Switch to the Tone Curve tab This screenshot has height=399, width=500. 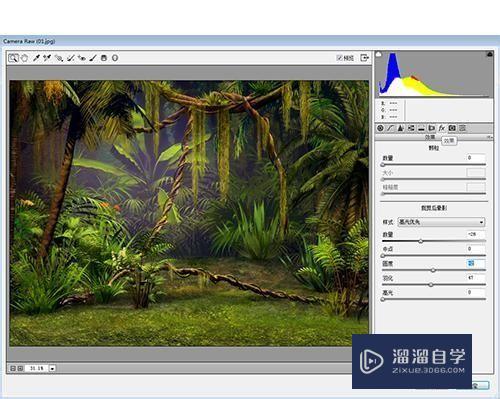click(x=390, y=128)
